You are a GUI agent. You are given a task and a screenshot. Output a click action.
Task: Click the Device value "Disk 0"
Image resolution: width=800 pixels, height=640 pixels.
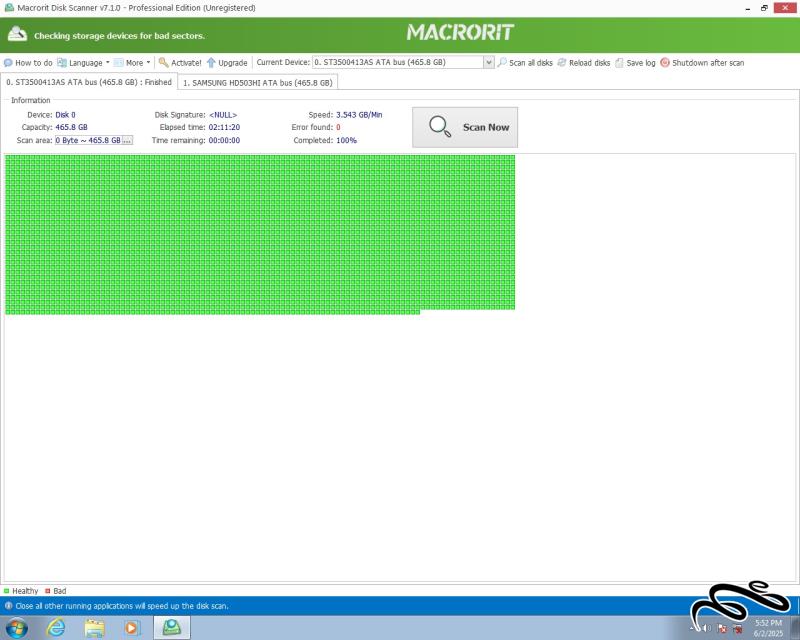(65, 115)
